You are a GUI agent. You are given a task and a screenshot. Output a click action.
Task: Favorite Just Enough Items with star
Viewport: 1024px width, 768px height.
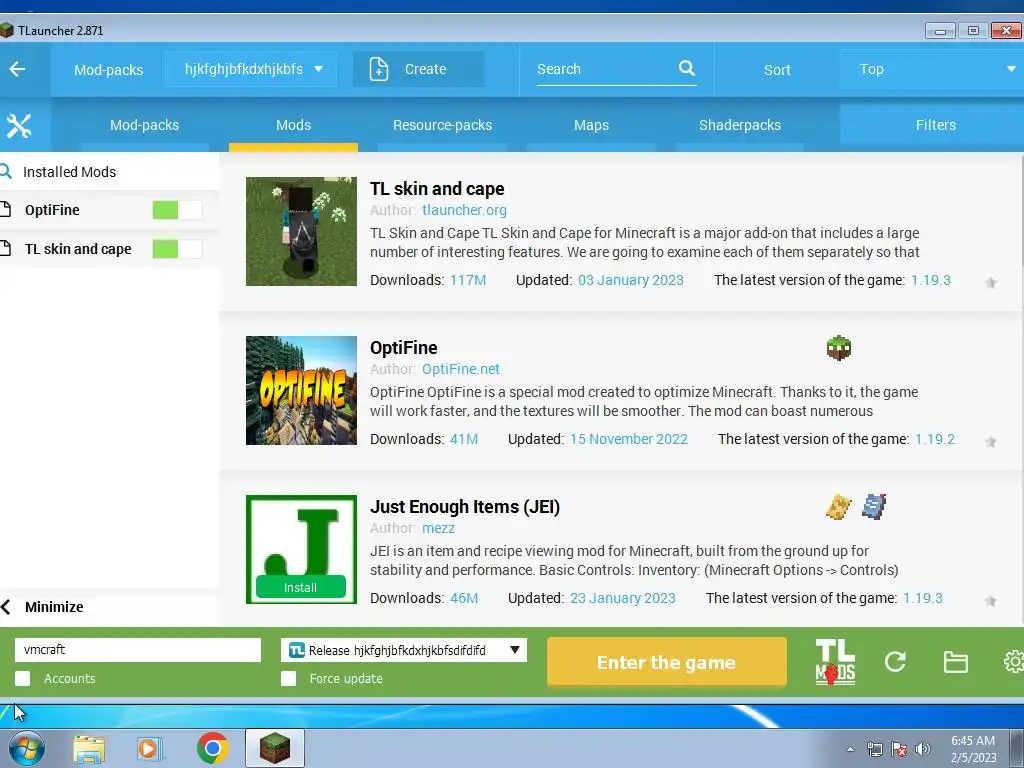coord(991,601)
